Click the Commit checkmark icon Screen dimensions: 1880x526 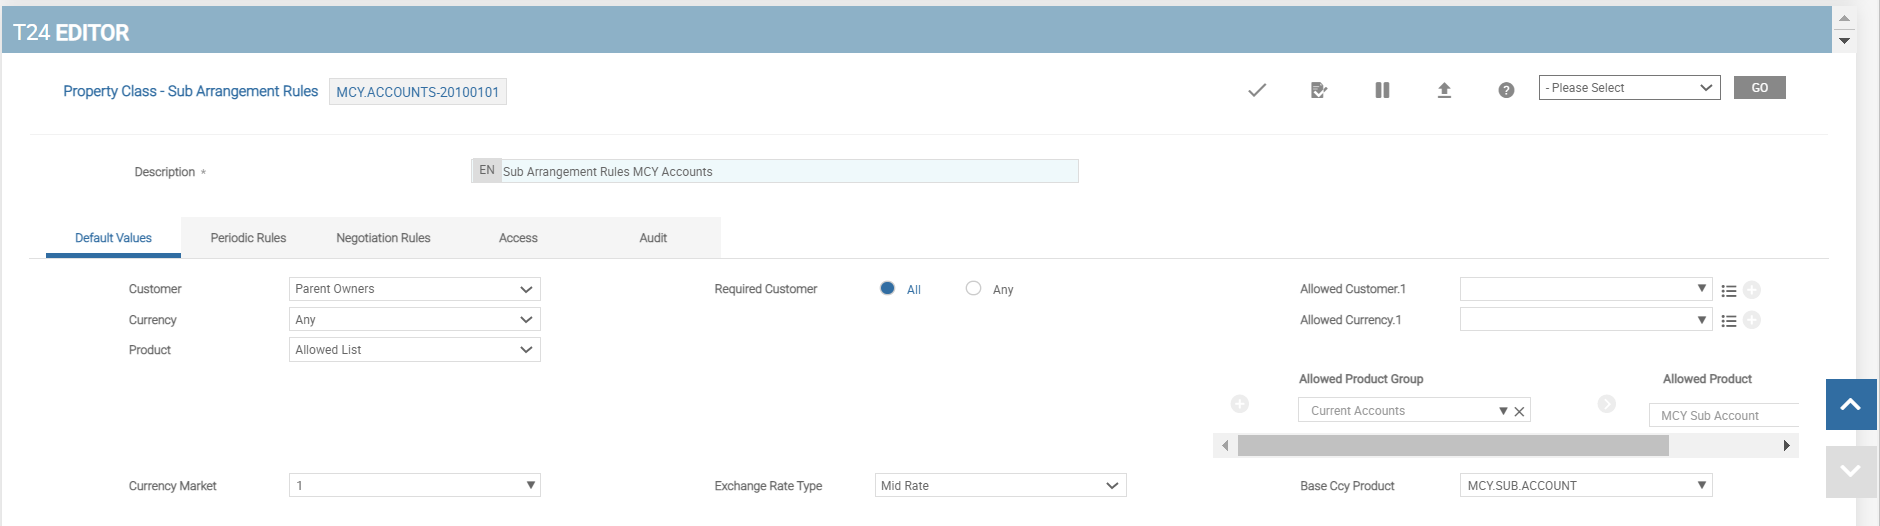tap(1257, 90)
